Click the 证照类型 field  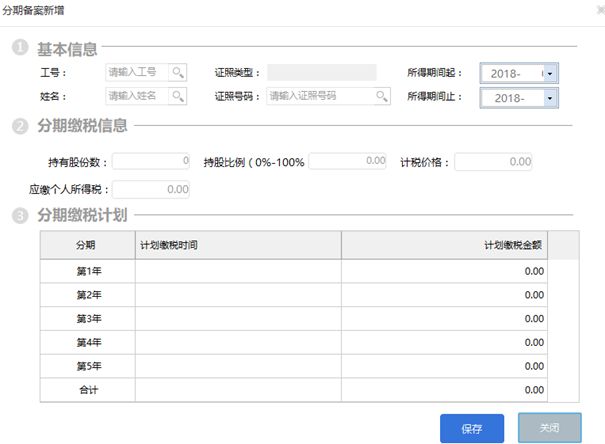click(x=321, y=73)
